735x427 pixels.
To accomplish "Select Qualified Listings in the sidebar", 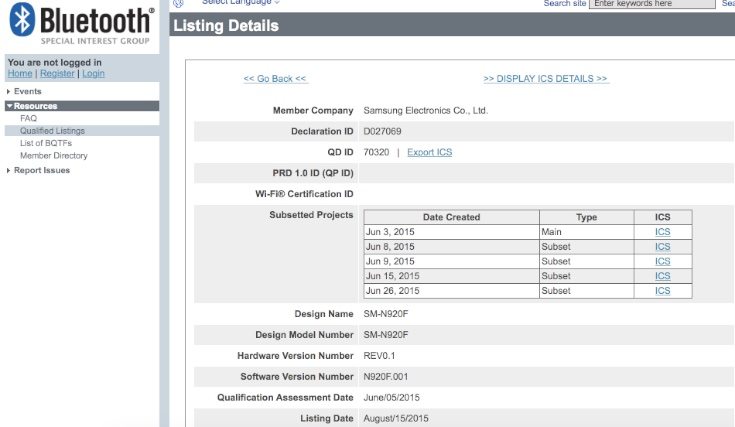I will (x=82, y=131).
